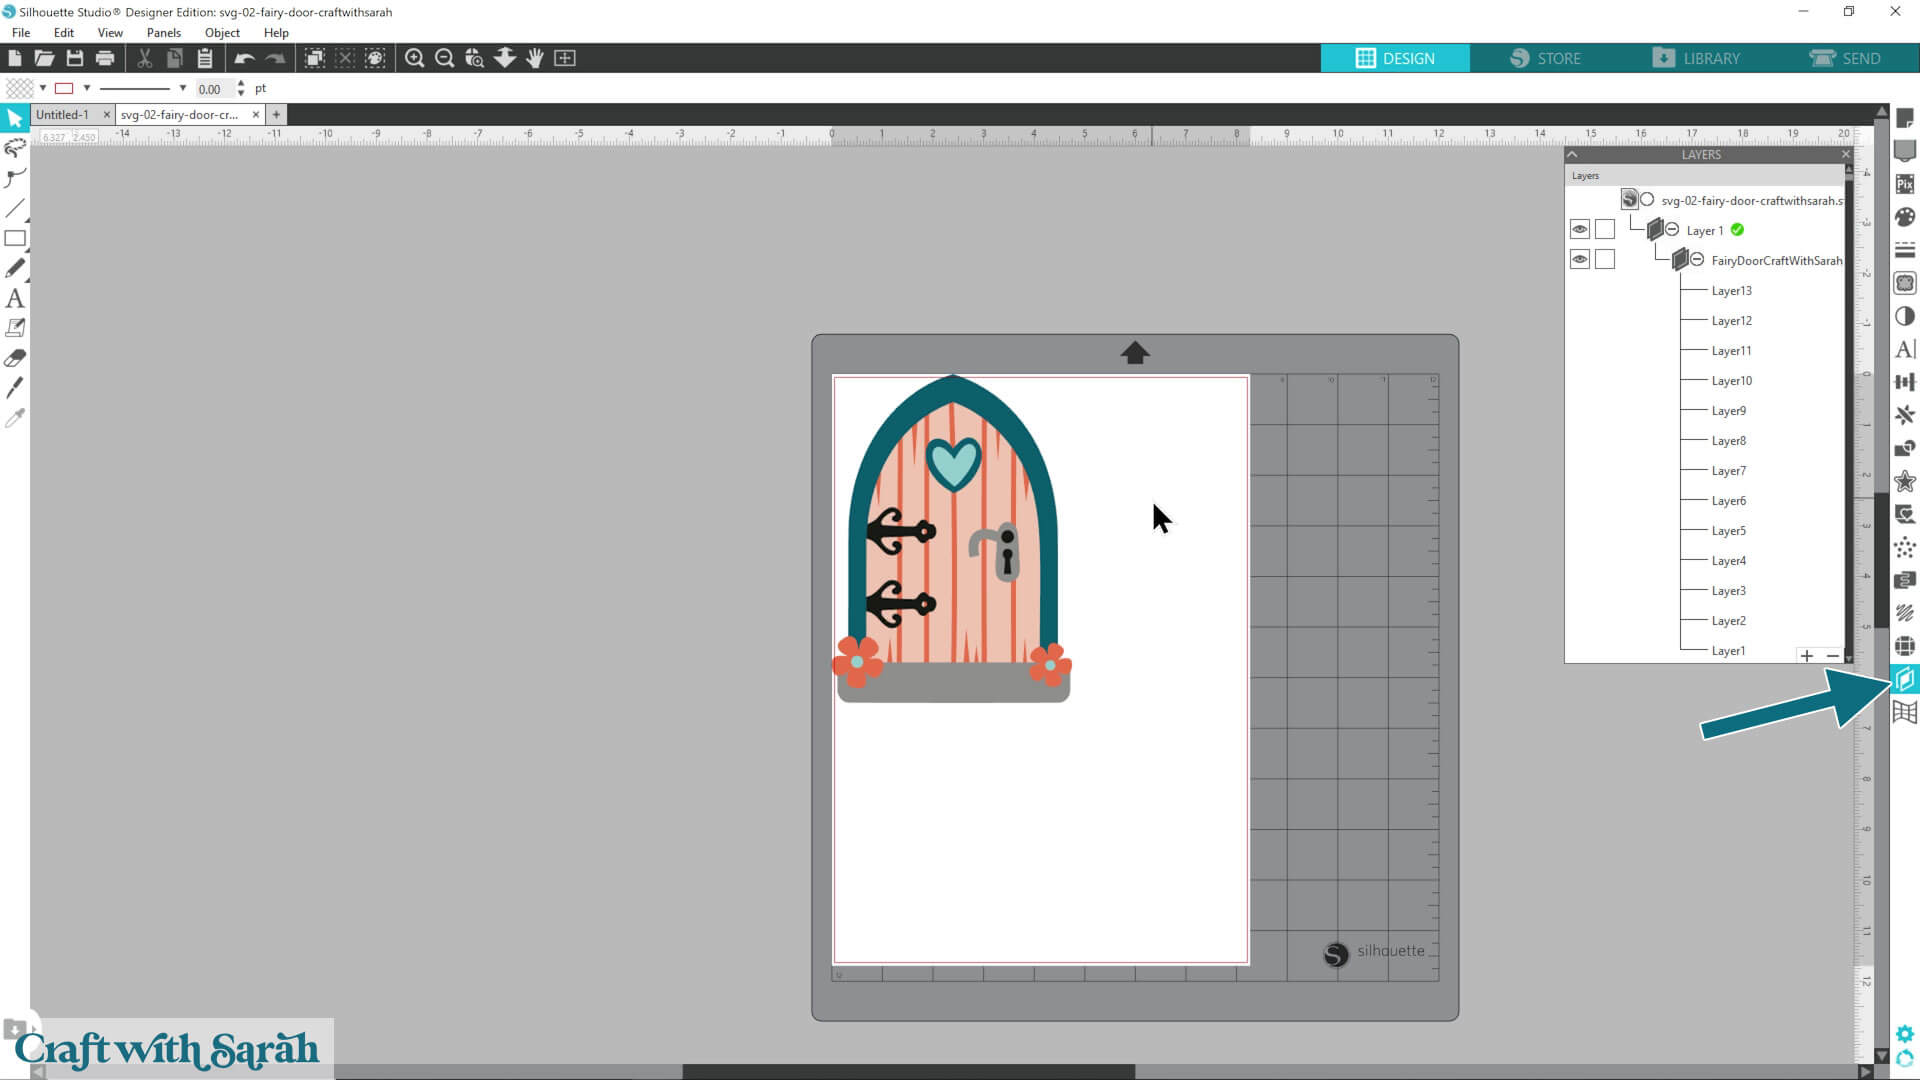Go to the SEND tab

1845,58
